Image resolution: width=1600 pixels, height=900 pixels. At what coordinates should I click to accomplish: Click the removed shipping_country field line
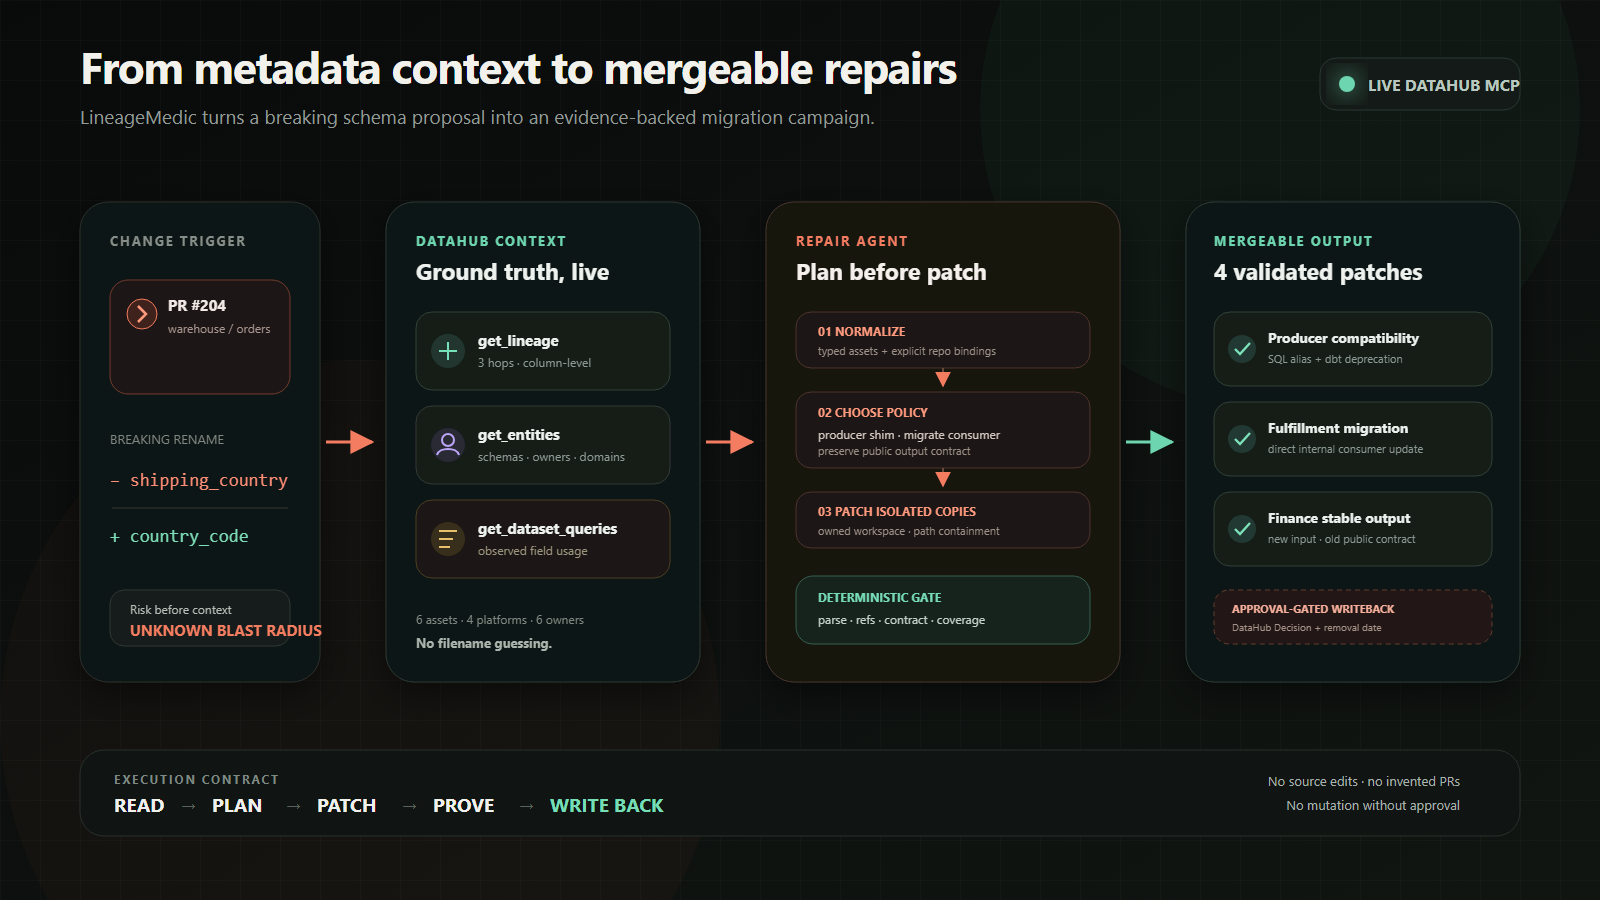tap(199, 480)
